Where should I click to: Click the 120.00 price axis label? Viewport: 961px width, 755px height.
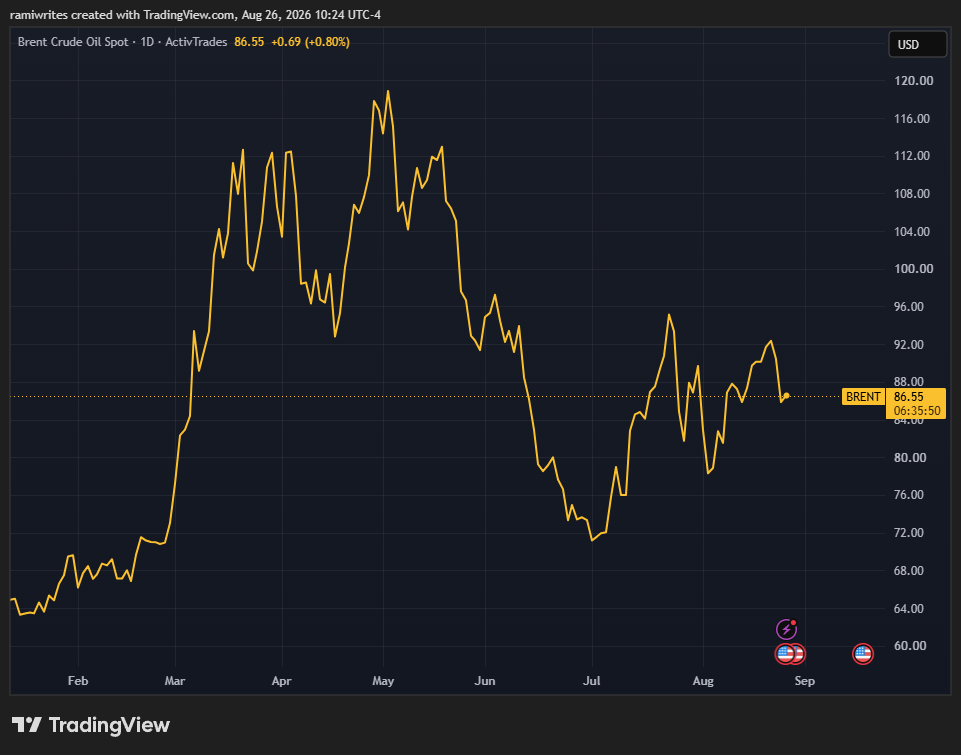click(913, 81)
